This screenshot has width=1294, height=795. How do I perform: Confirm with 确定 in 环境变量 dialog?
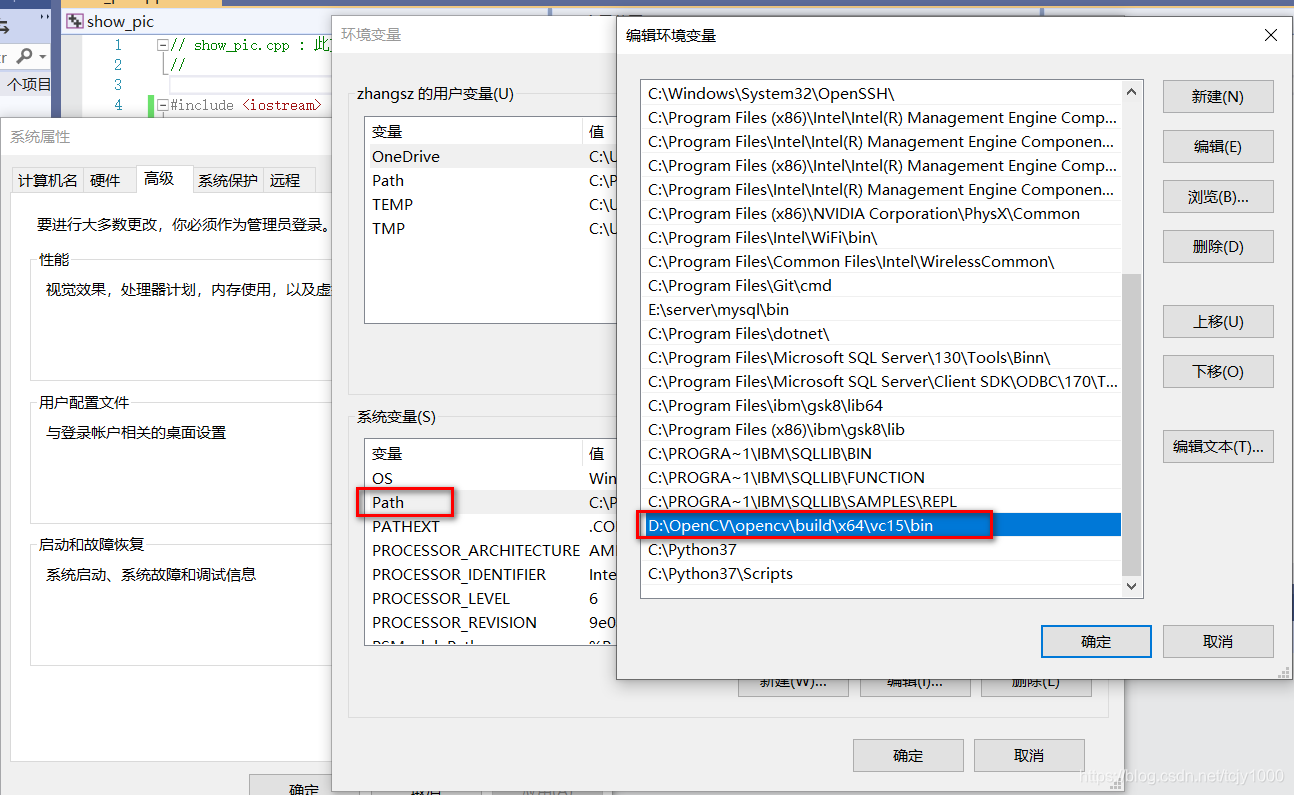point(908,755)
